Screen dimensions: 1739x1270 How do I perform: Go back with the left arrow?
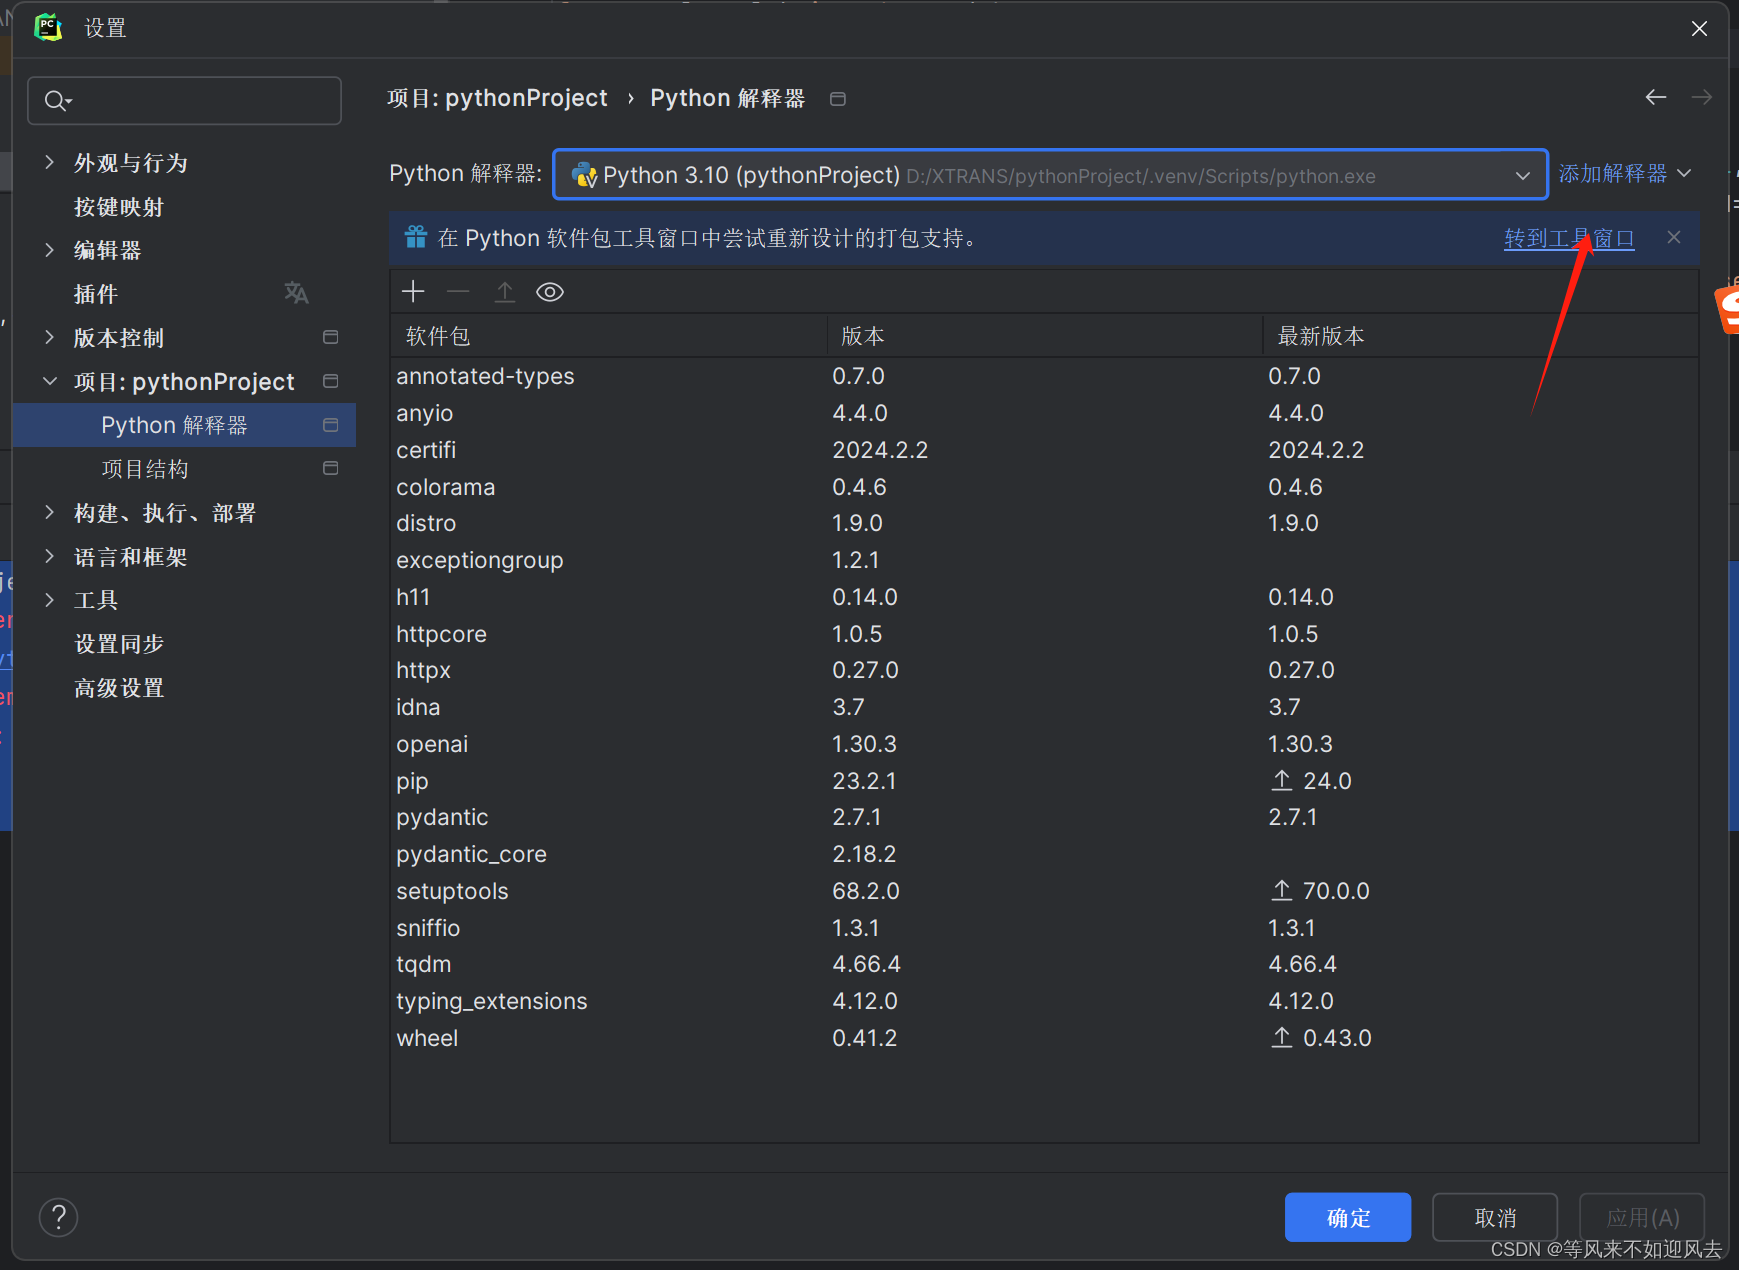[x=1656, y=97]
